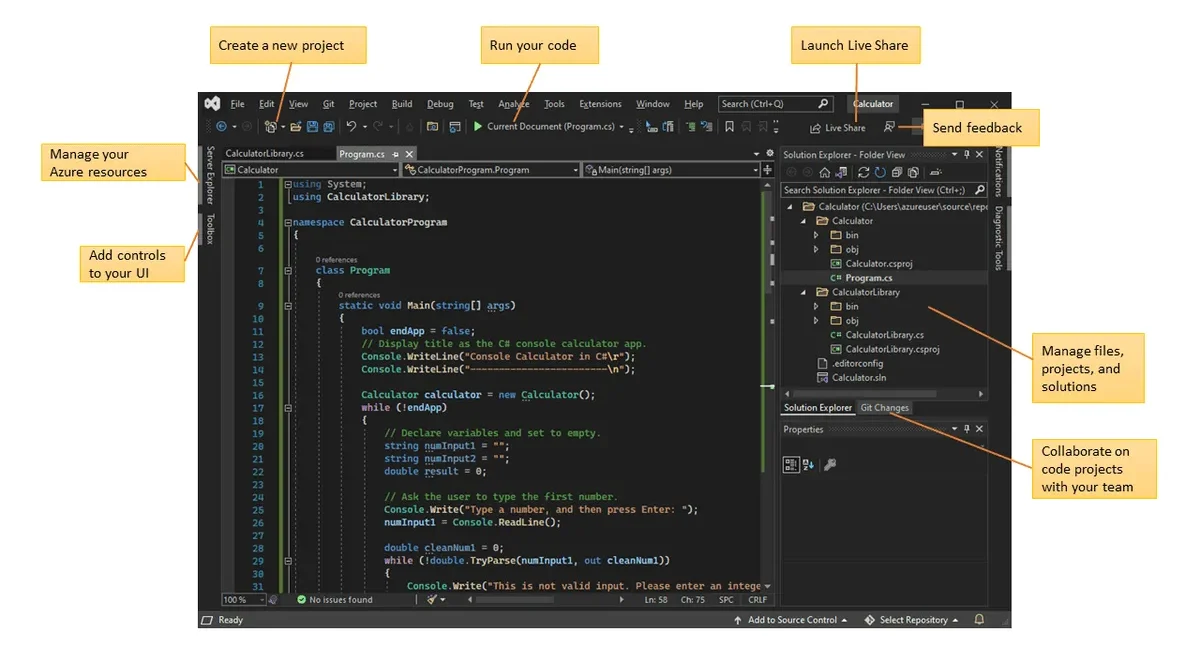Click the New Project toolbar icon
The width and height of the screenshot is (1200, 649).
(x=270, y=127)
